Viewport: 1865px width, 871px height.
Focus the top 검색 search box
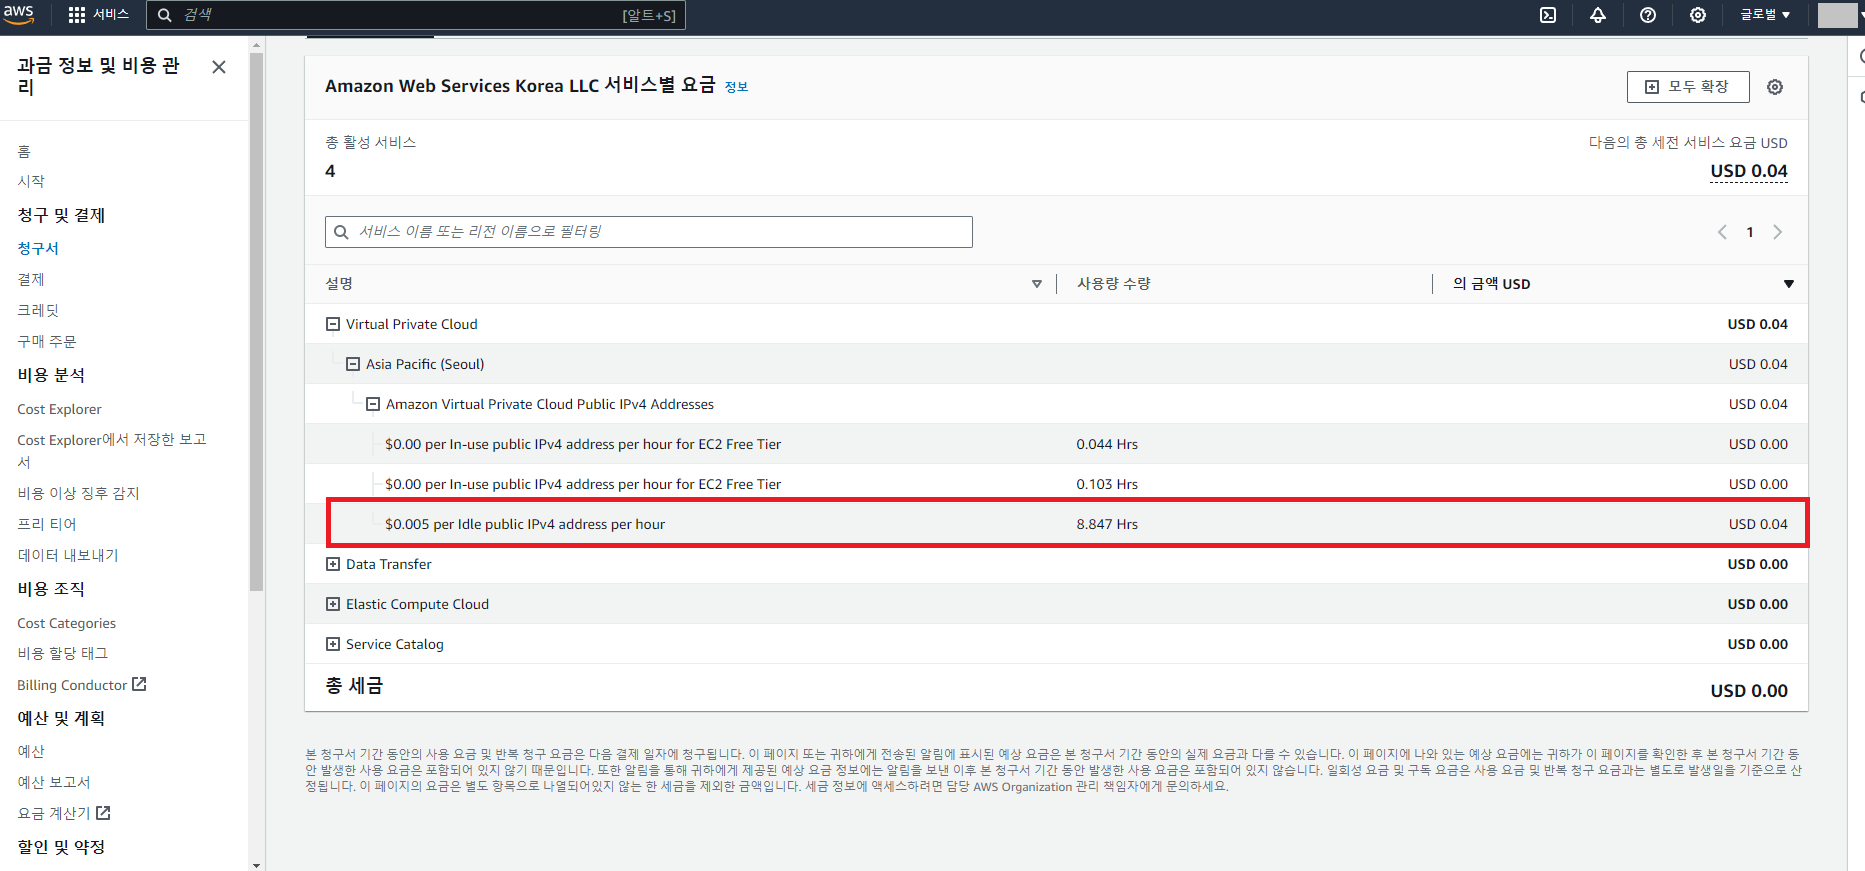[416, 15]
